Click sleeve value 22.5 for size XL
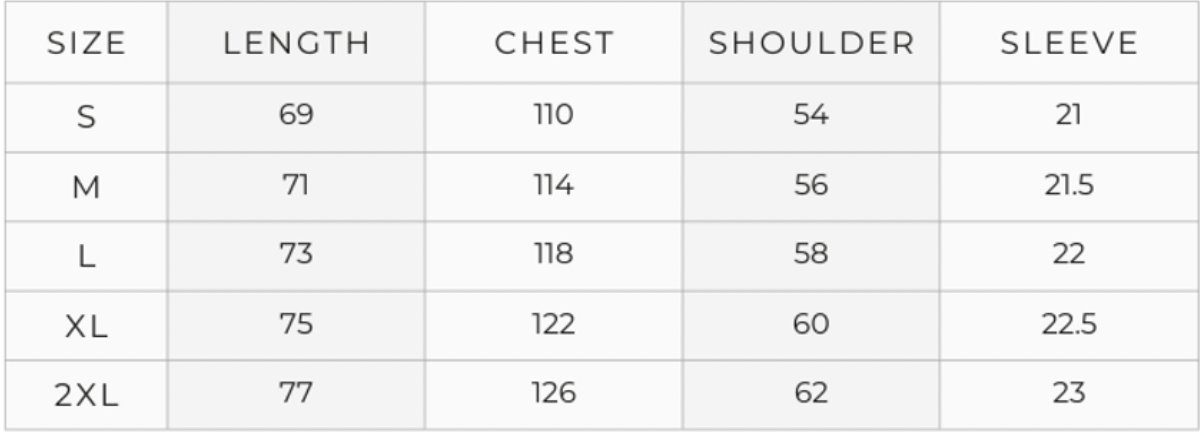 pos(1068,325)
